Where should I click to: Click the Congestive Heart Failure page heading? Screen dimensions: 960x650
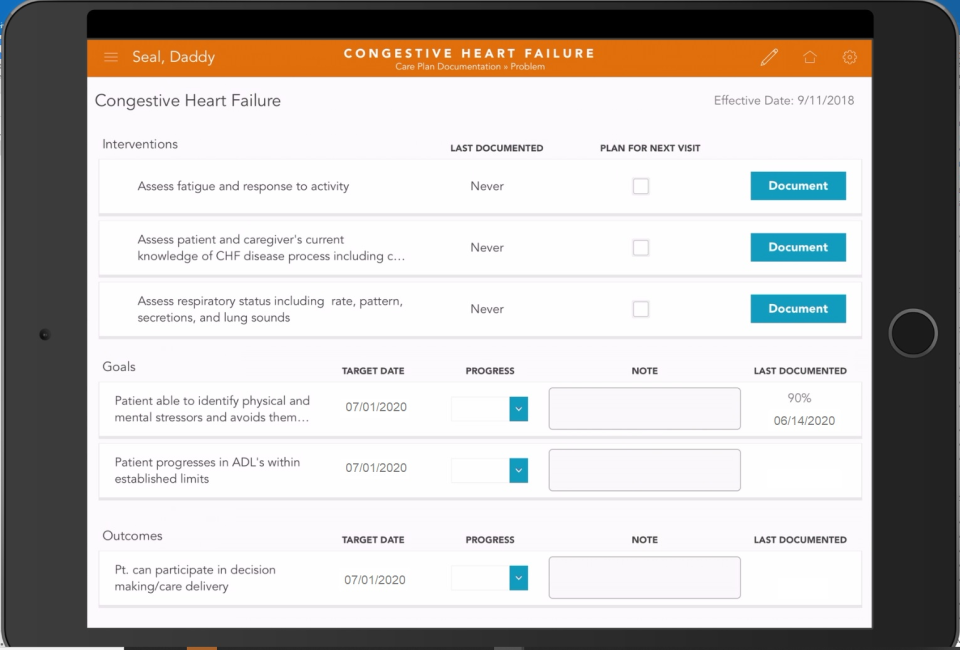click(x=187, y=100)
